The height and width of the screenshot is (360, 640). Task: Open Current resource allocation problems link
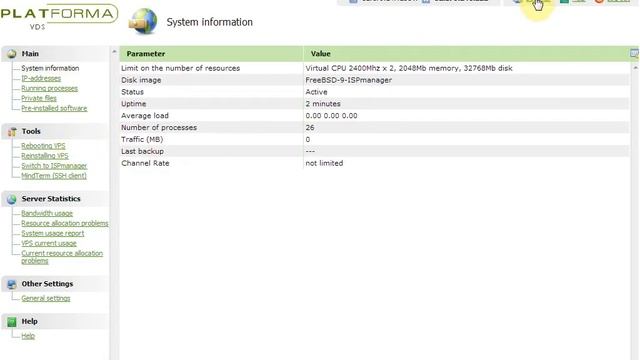pos(62,257)
